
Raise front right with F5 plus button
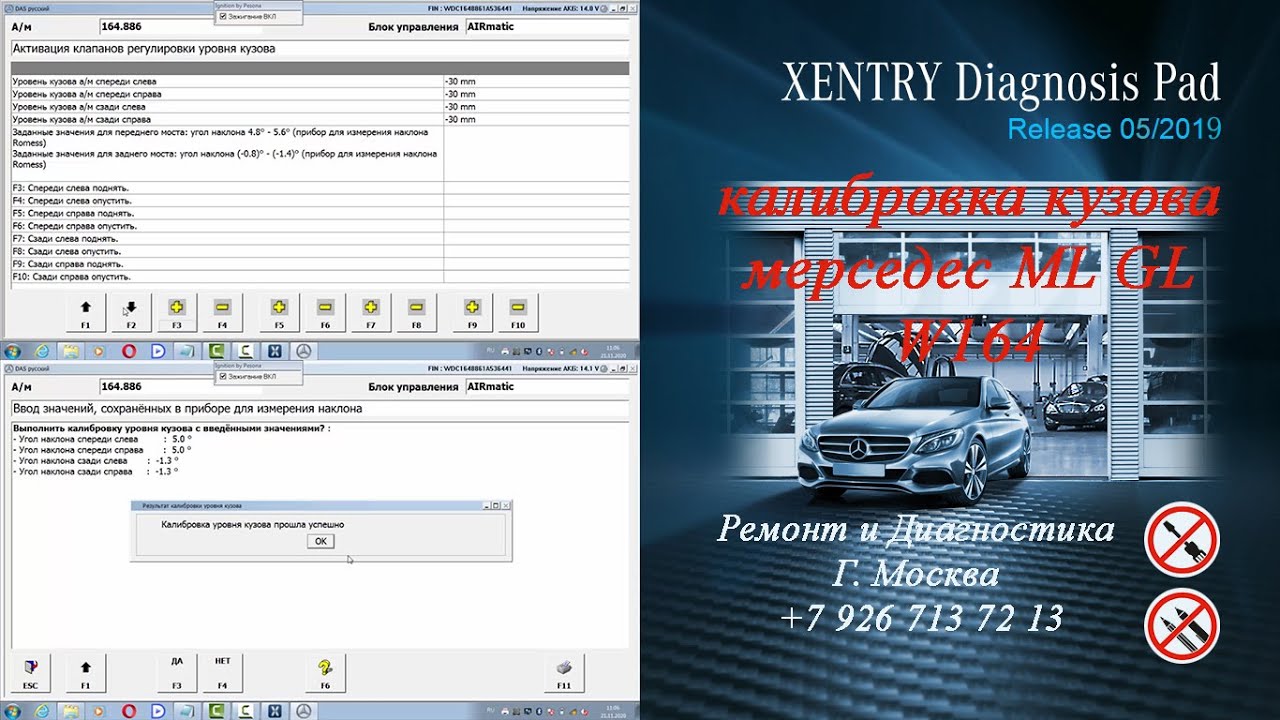pos(279,313)
